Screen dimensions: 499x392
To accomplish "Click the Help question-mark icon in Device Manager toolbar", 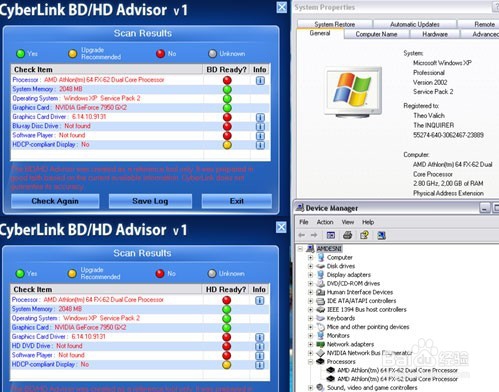I will (x=364, y=235).
